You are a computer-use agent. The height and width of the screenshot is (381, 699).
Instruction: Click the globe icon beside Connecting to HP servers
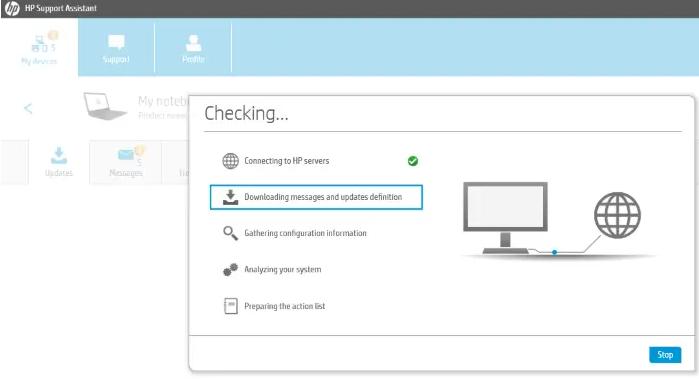coord(230,161)
